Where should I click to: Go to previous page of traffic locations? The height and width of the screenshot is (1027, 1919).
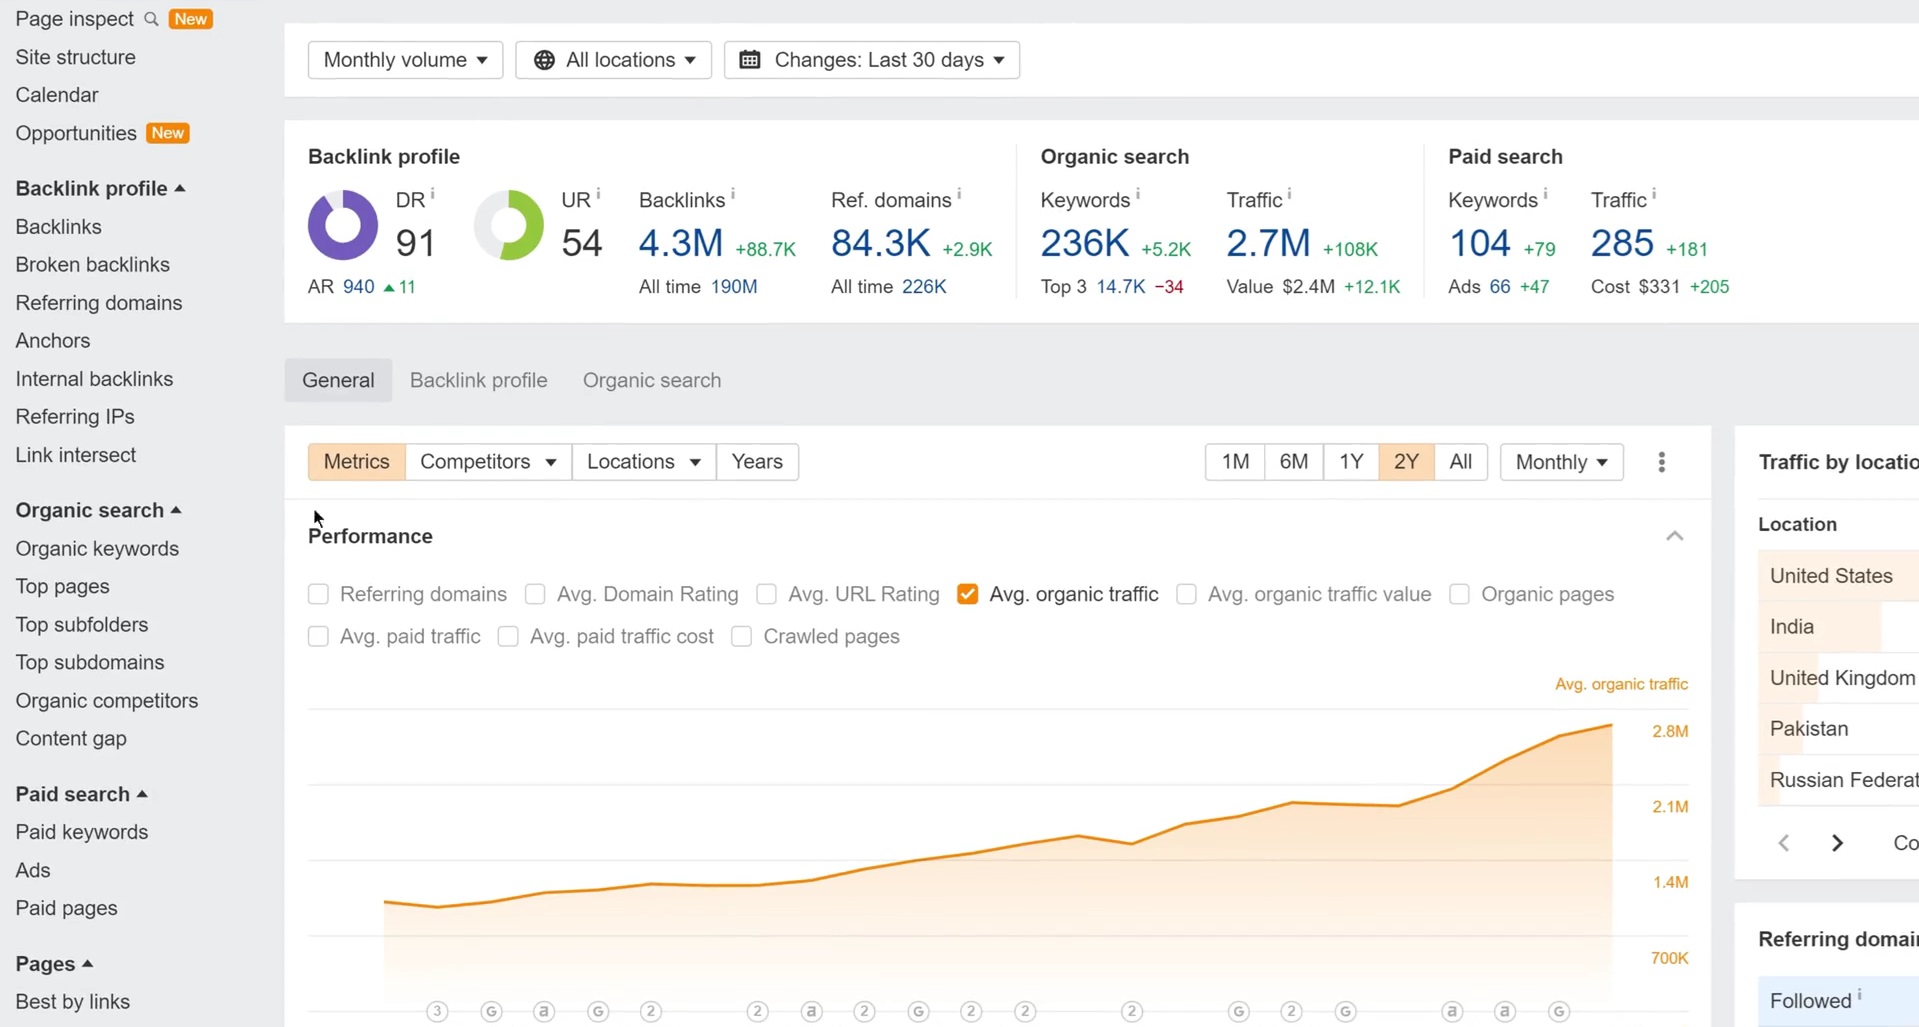tap(1784, 843)
